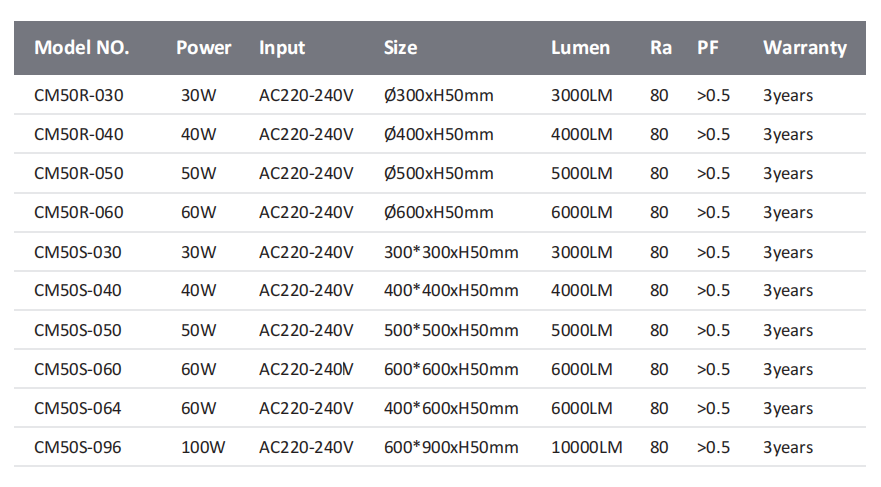Select the 10000LM lumen value

(x=586, y=448)
